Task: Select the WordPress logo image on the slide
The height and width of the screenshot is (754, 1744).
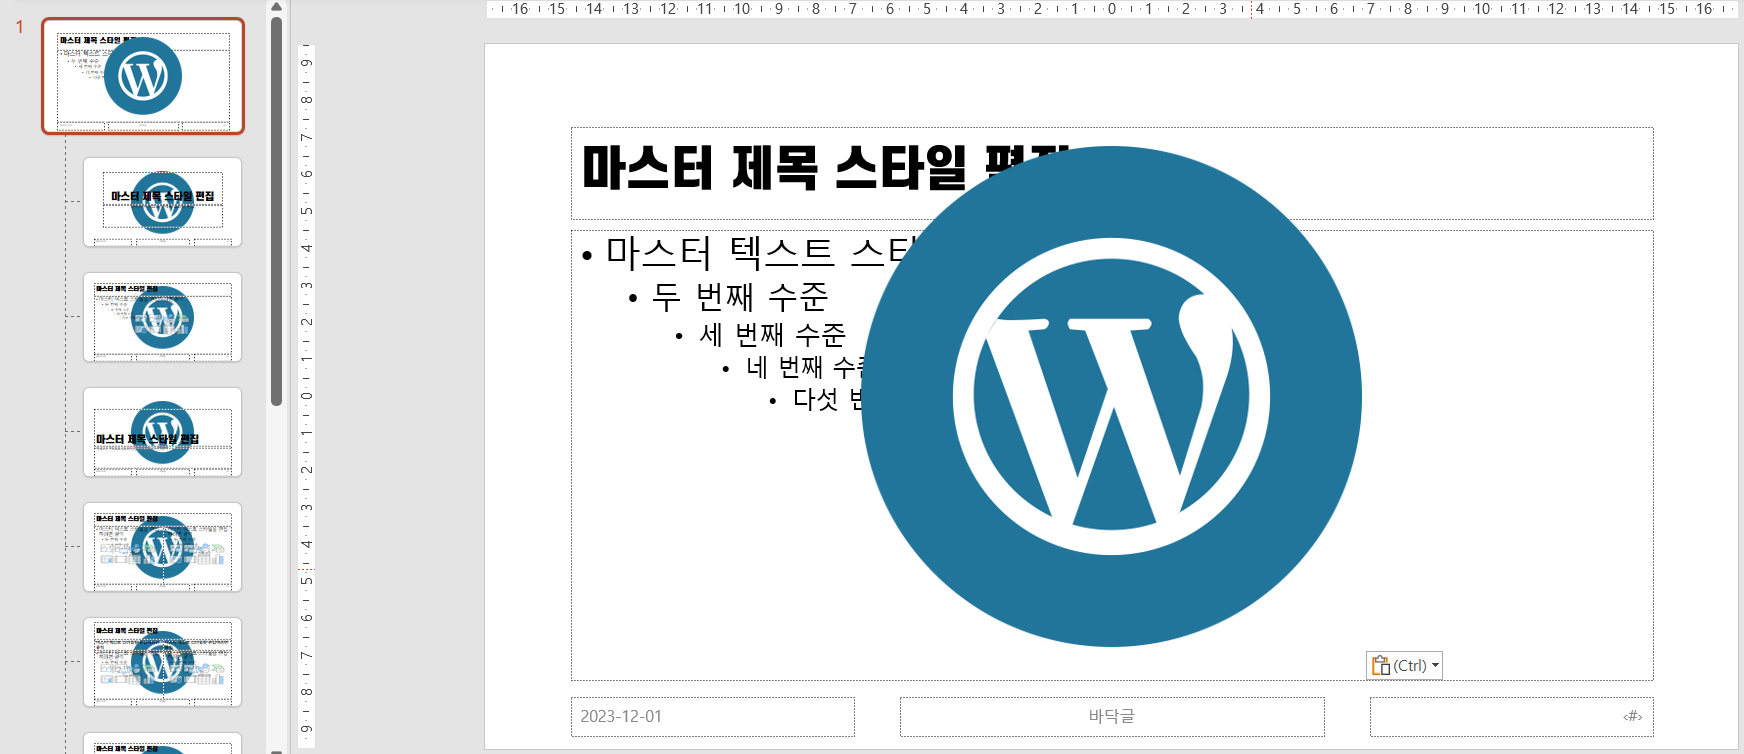Action: click(x=1110, y=396)
